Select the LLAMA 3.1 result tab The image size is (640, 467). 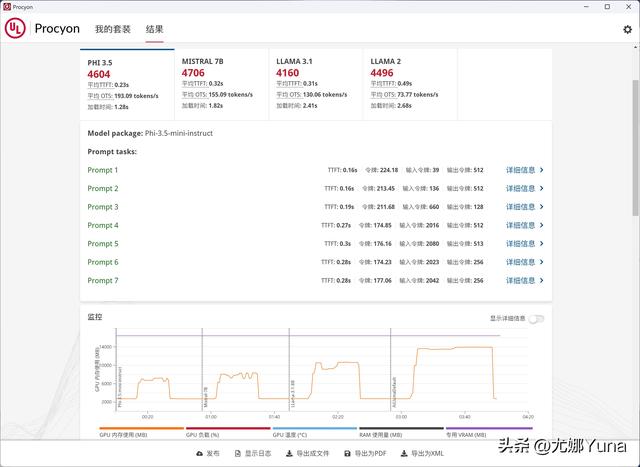(x=316, y=85)
